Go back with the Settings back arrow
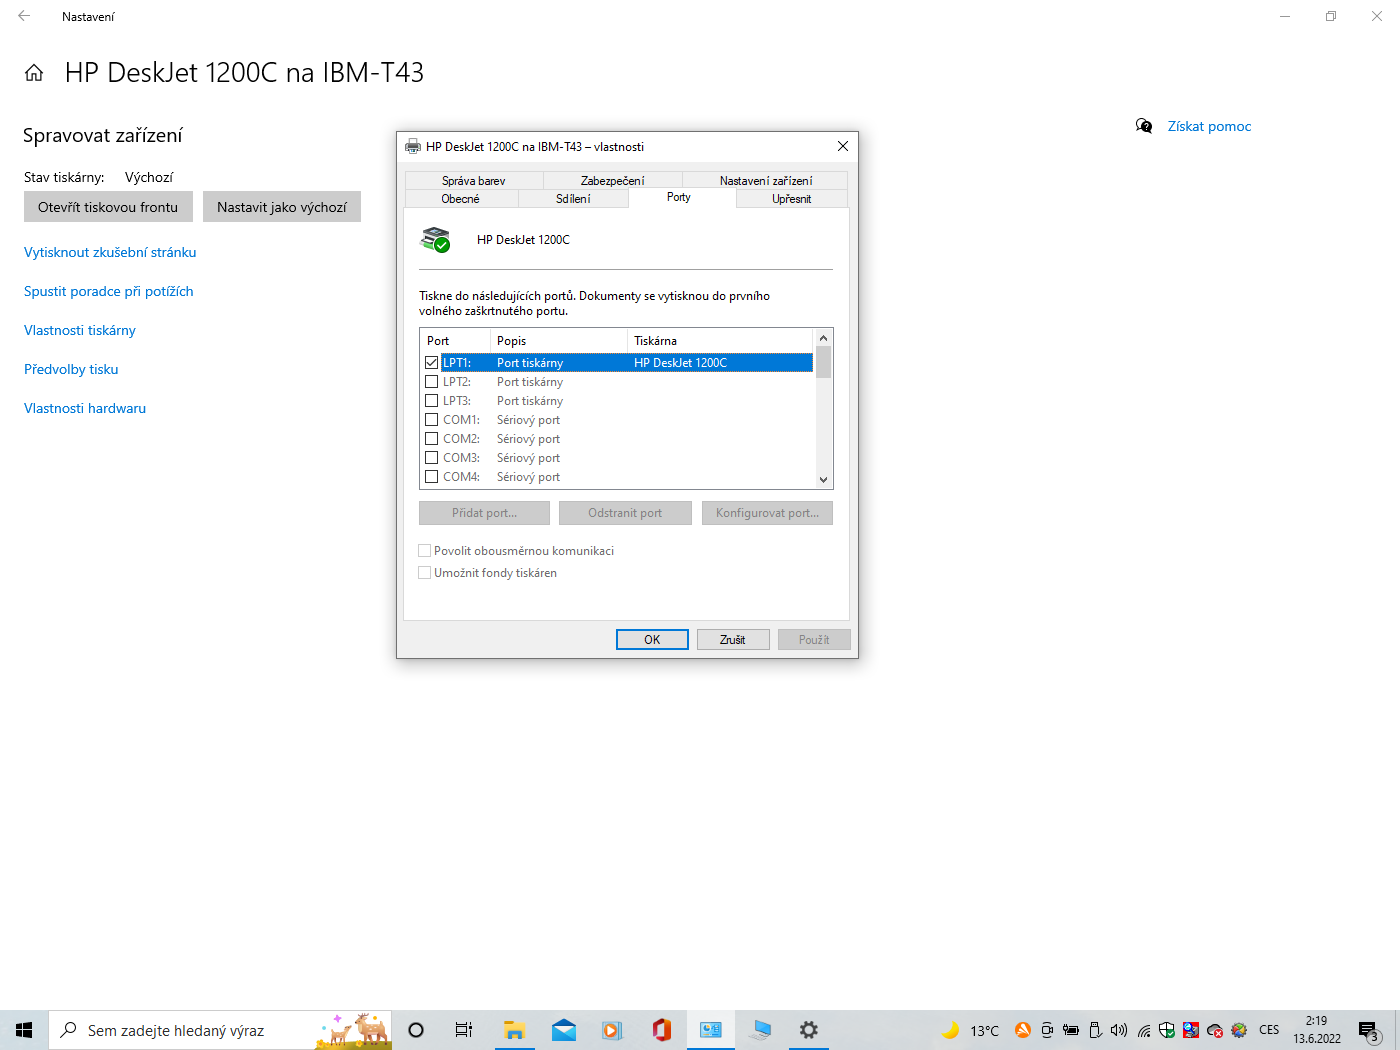Image resolution: width=1400 pixels, height=1050 pixels. 24,16
